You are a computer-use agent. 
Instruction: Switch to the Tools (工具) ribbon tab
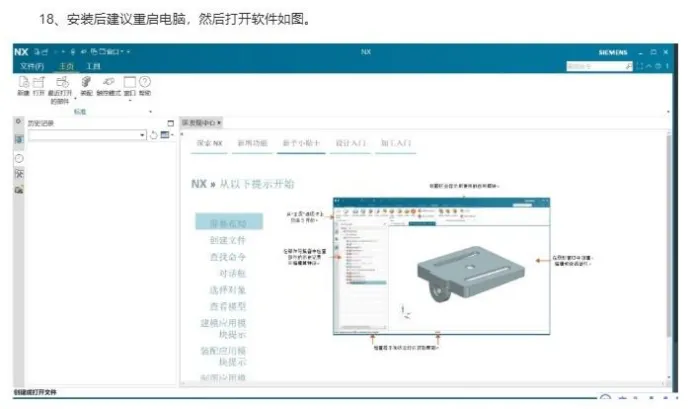coord(94,66)
